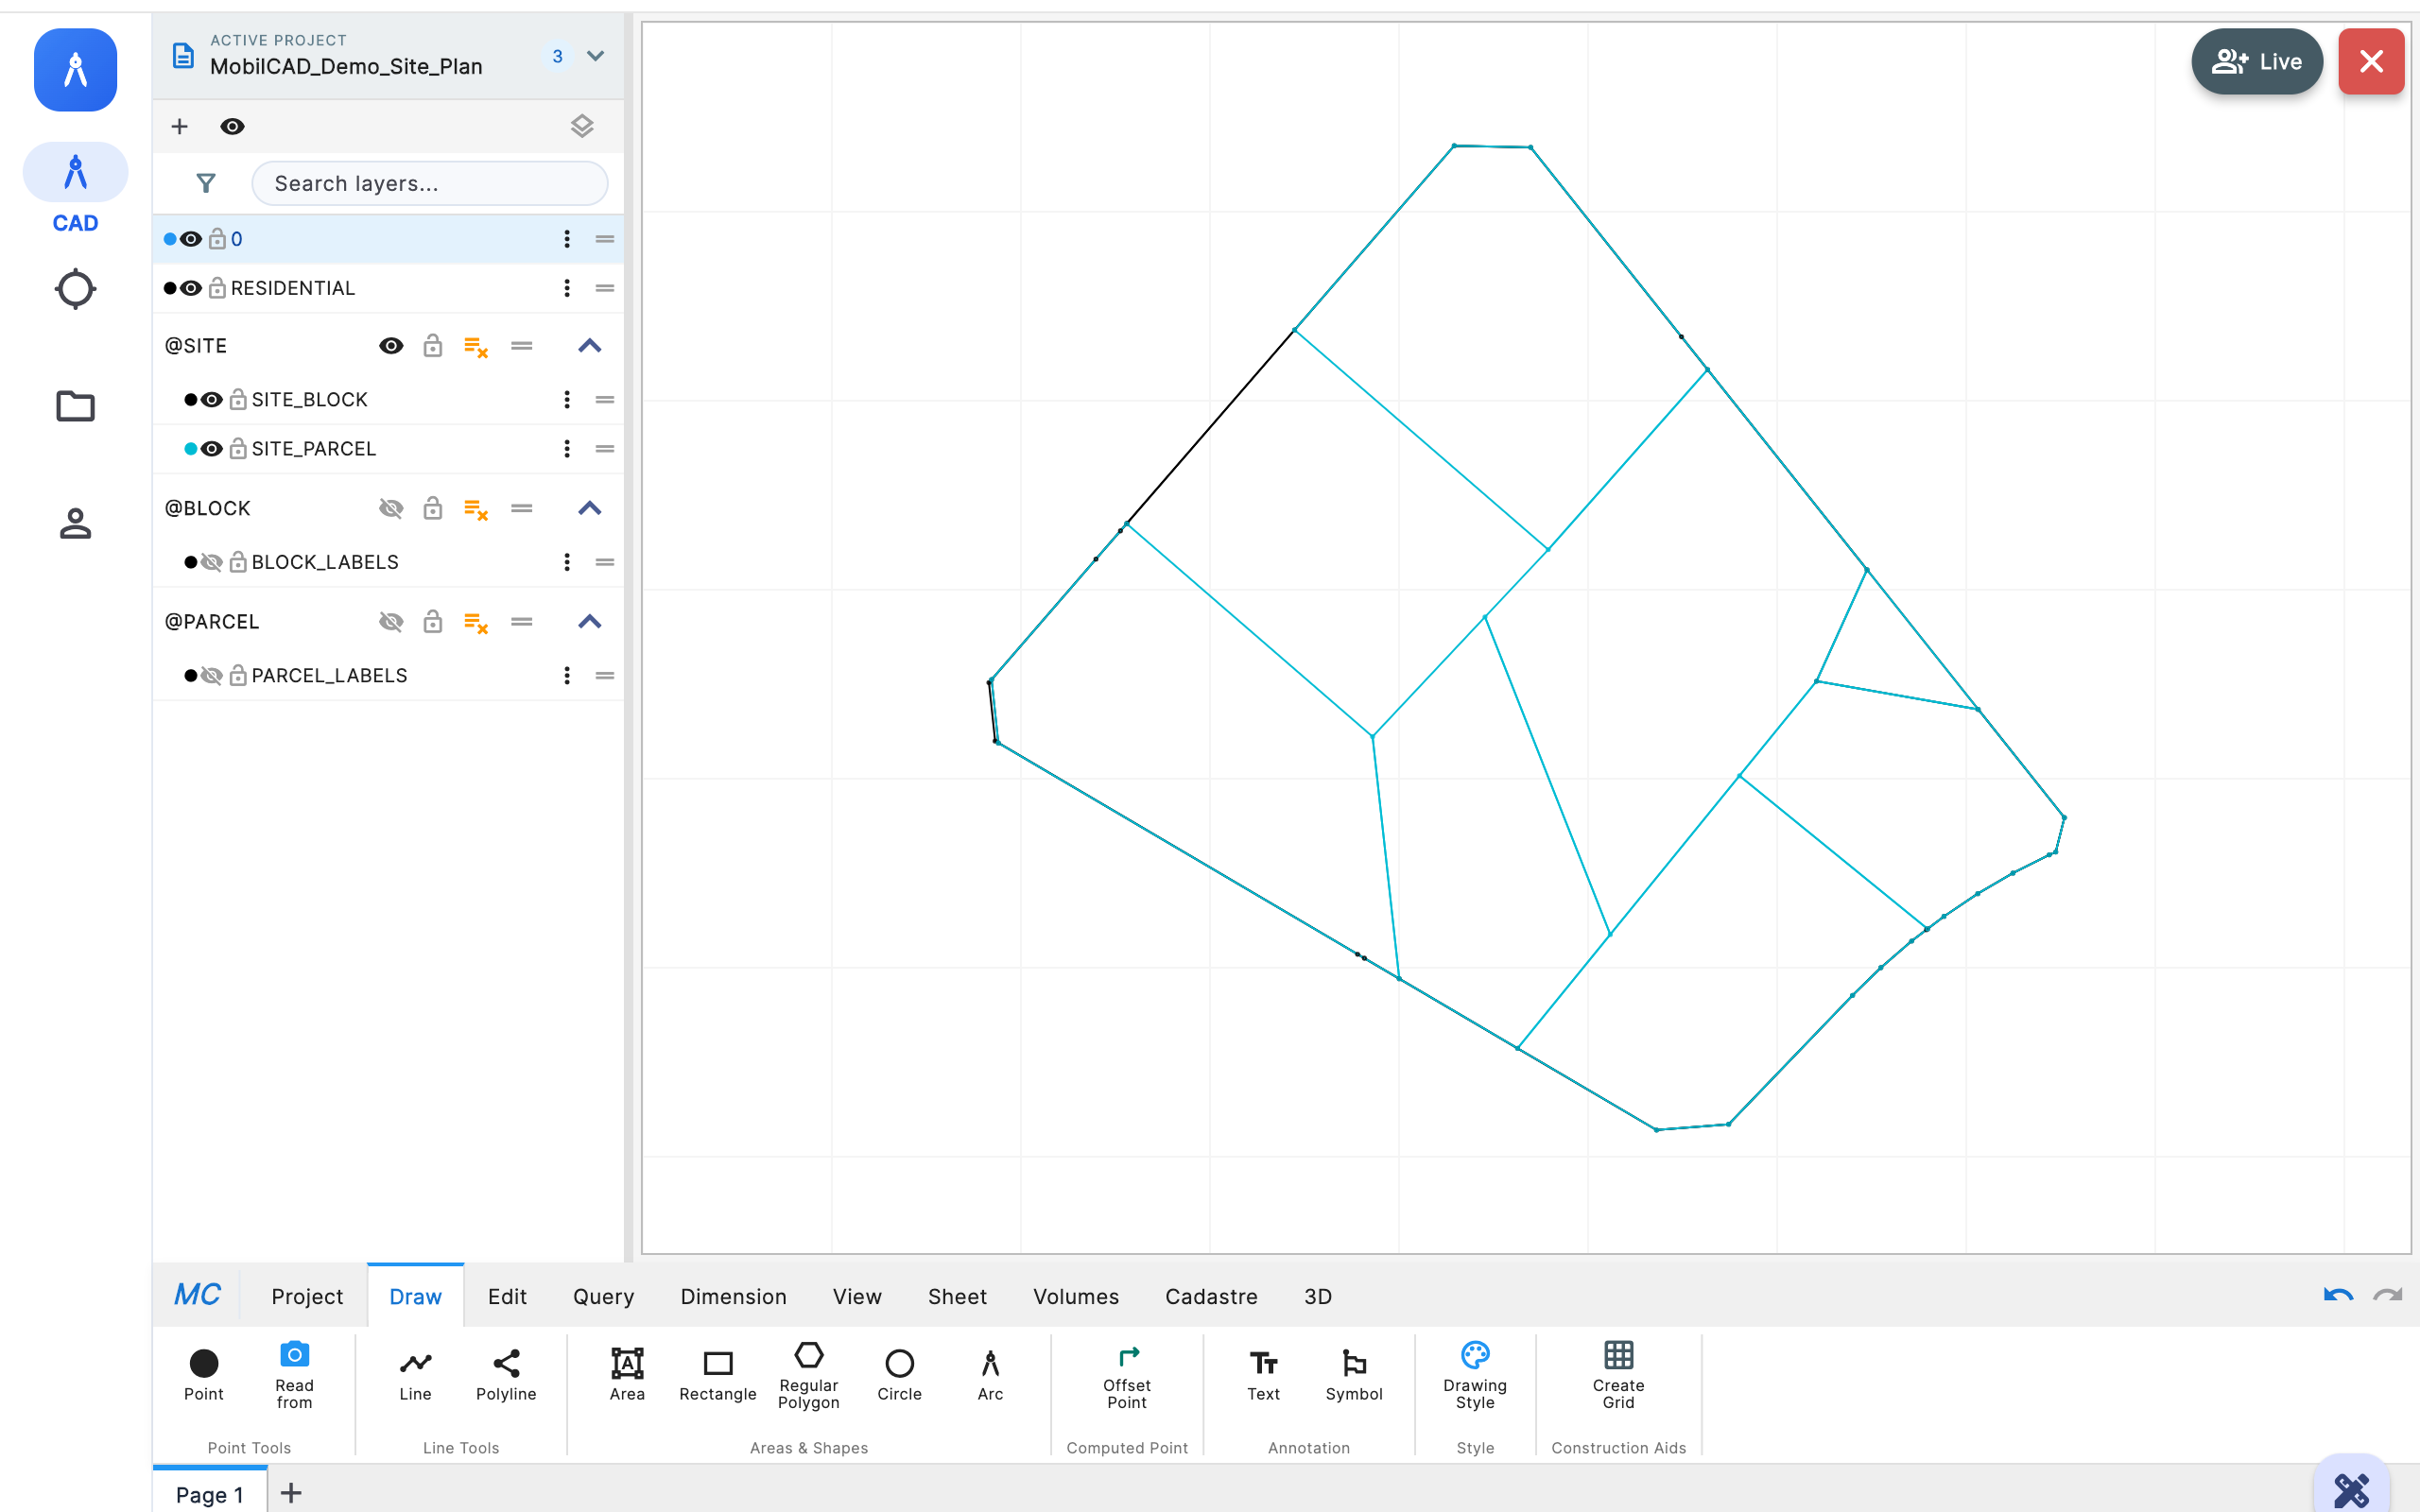Viewport: 2420px width, 1512px height.
Task: Open options menu for SITE_BLOCK layer
Action: (567, 399)
